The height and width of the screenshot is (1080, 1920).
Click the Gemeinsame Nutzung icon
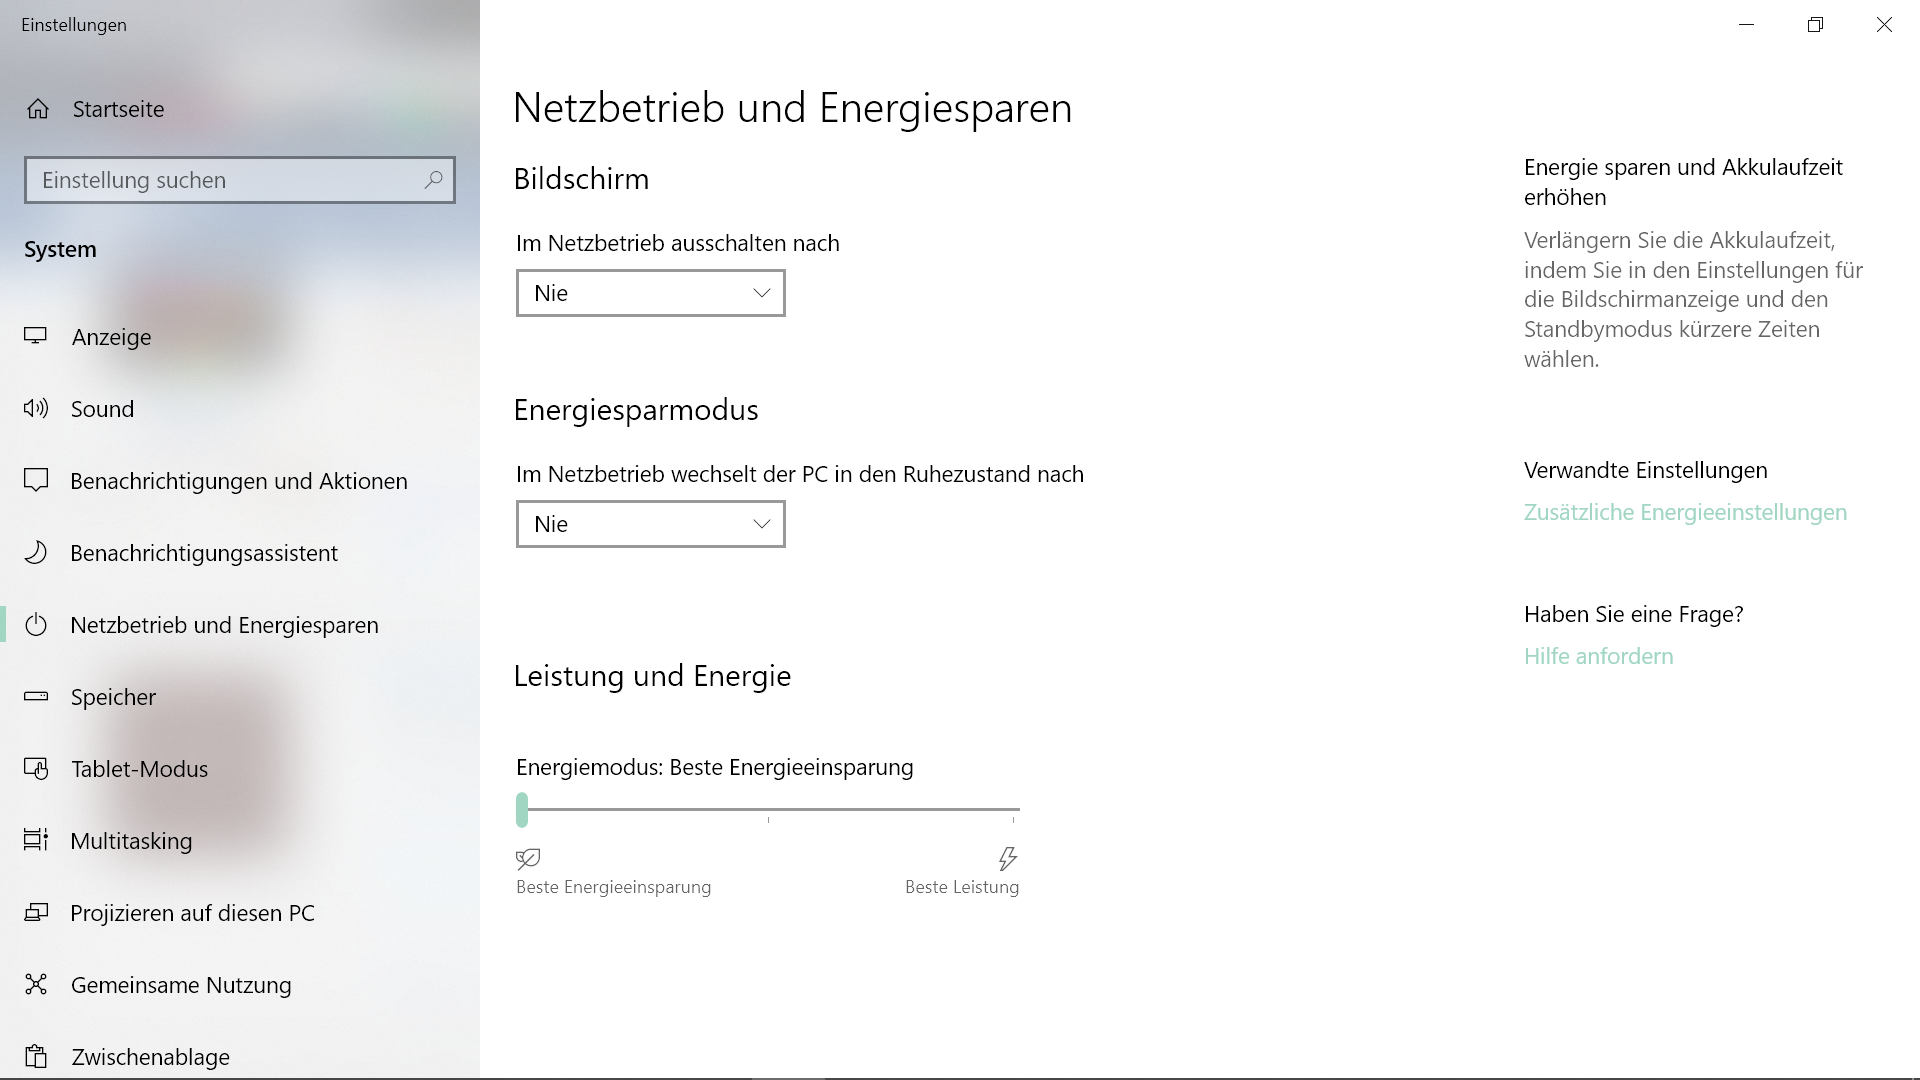[36, 985]
